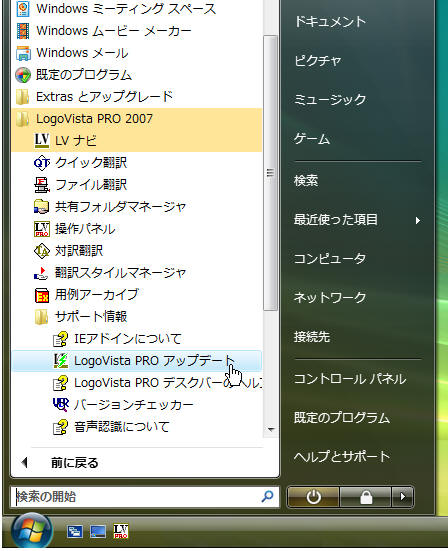The width and height of the screenshot is (448, 551).
Task: Launch 用例アーカイブ Ex icon
Action: click(42, 295)
